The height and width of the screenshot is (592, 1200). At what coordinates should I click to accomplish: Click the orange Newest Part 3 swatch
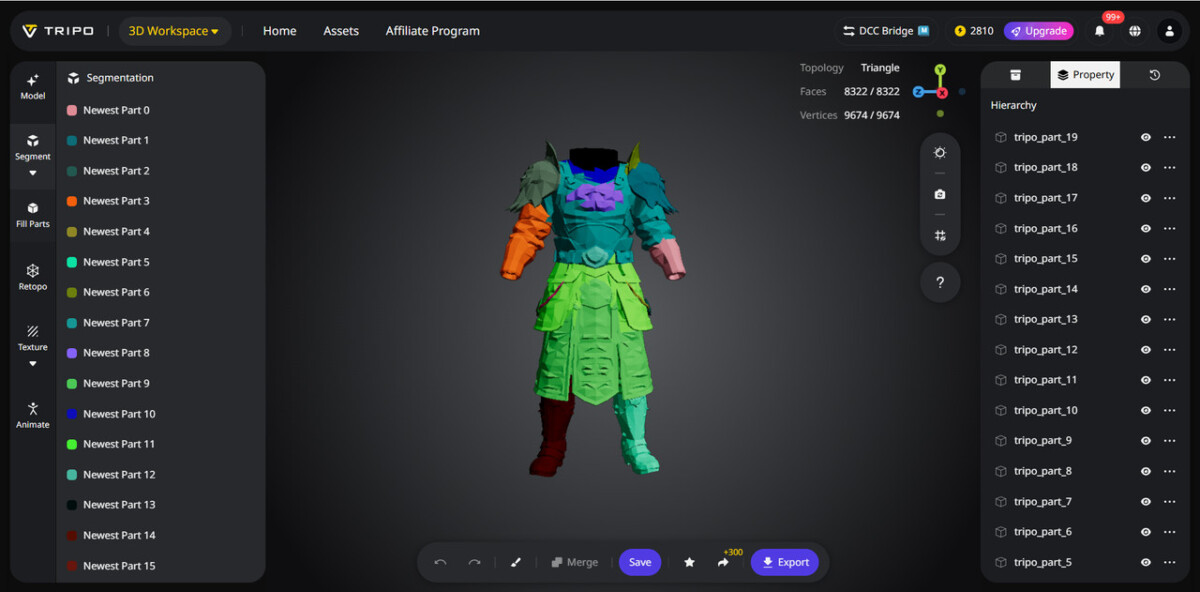[x=72, y=201]
